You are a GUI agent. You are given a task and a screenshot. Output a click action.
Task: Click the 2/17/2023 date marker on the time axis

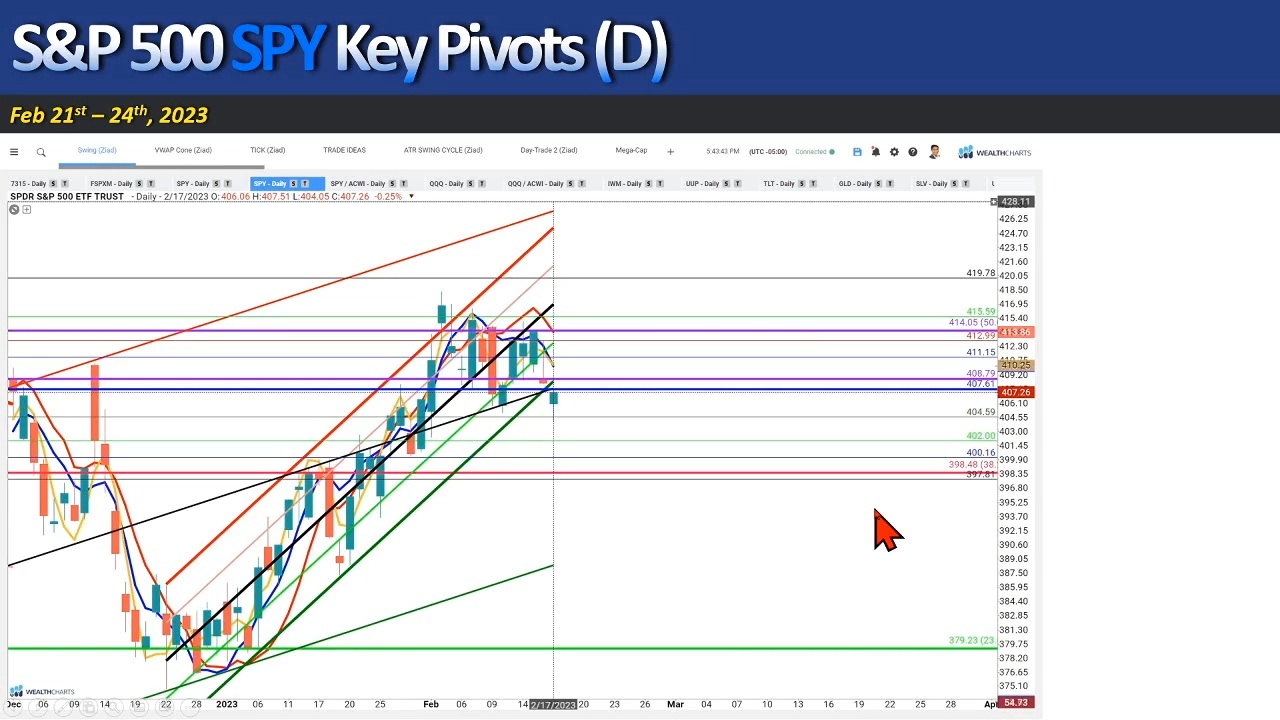point(553,705)
